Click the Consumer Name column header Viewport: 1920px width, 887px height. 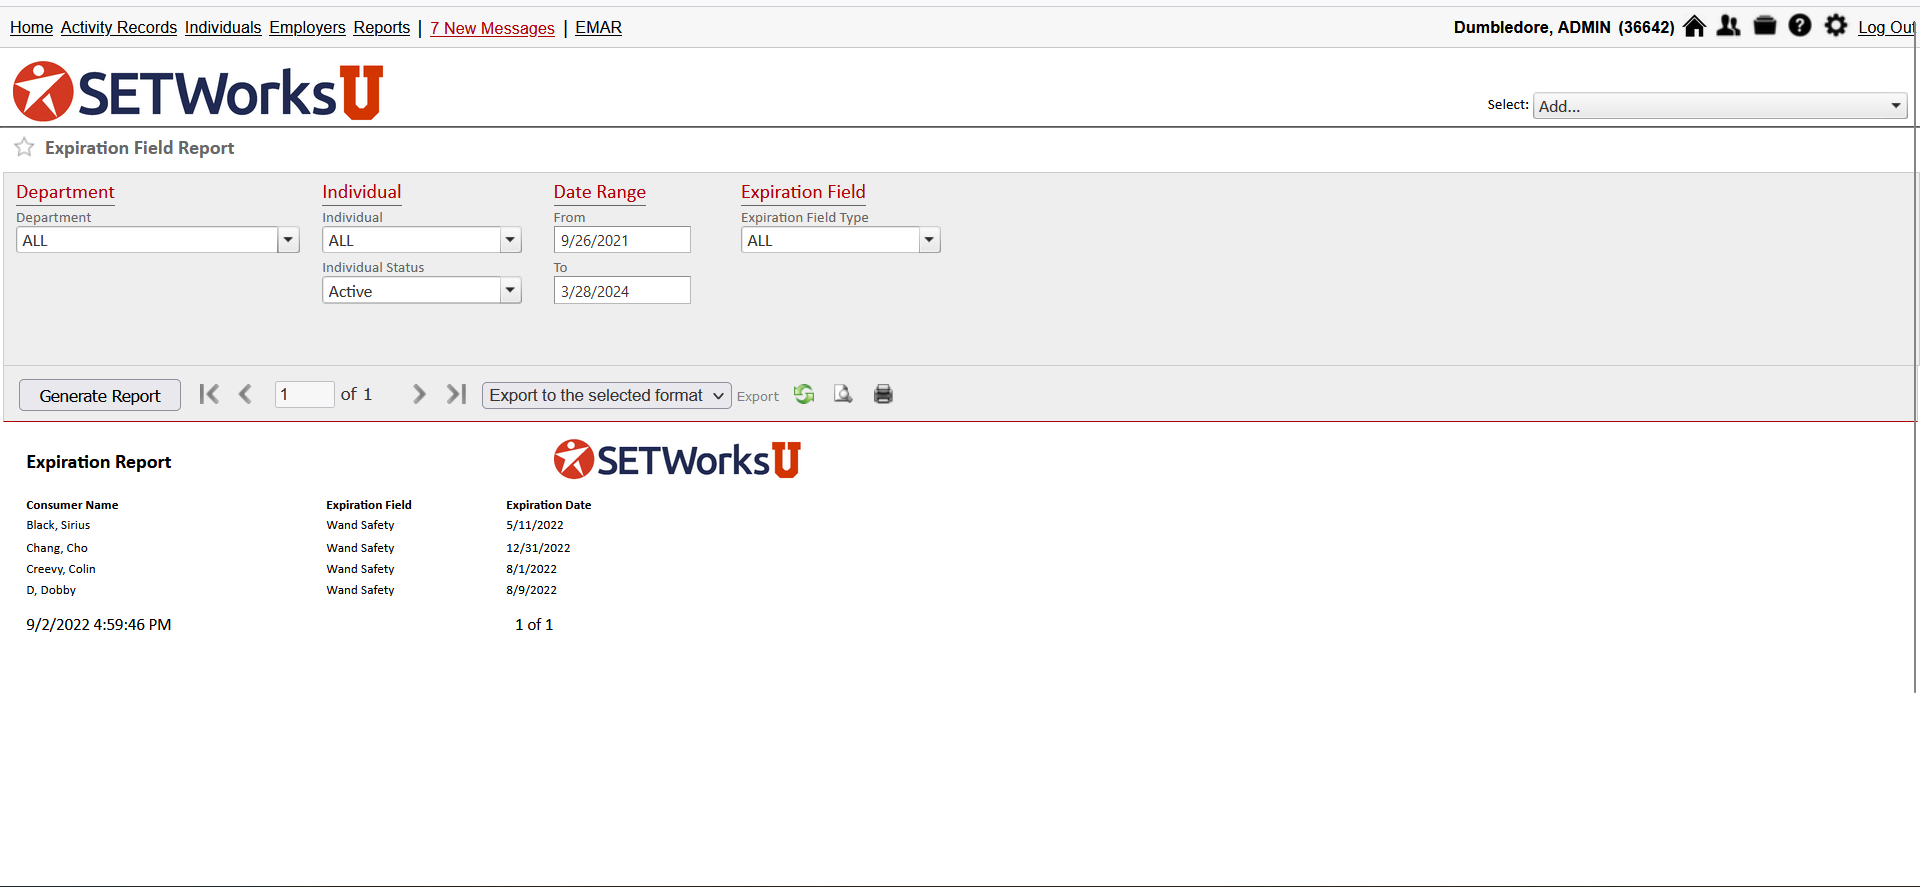72,505
